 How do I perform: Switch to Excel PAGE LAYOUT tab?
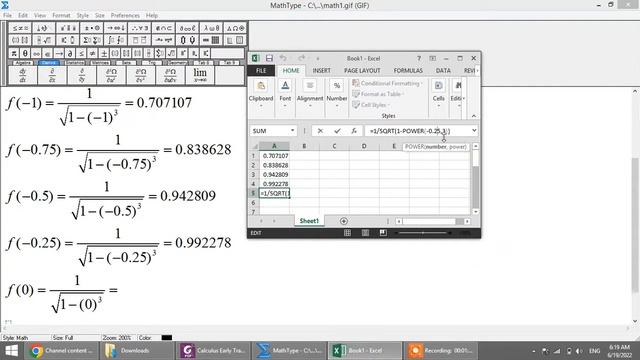(362, 71)
